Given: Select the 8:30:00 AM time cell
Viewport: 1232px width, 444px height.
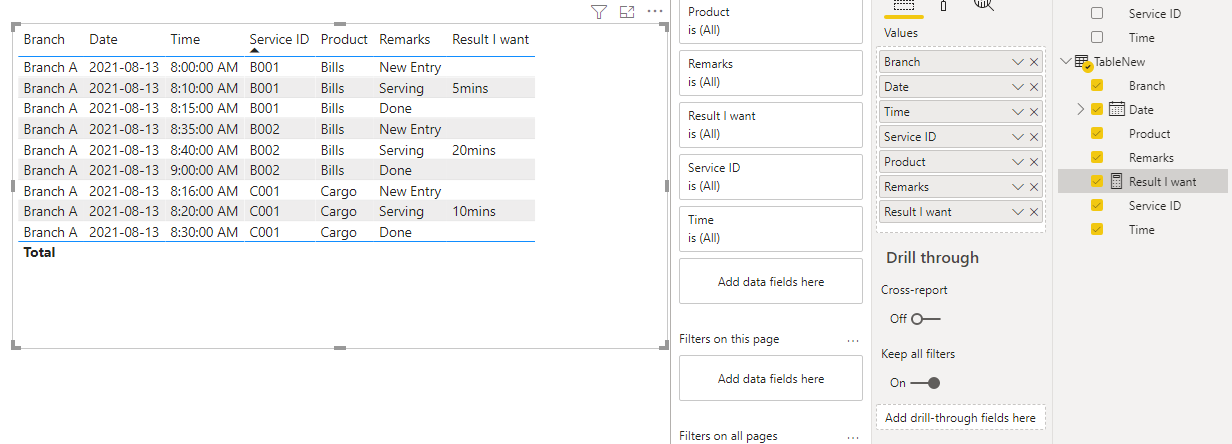Looking at the screenshot, I should [x=204, y=232].
